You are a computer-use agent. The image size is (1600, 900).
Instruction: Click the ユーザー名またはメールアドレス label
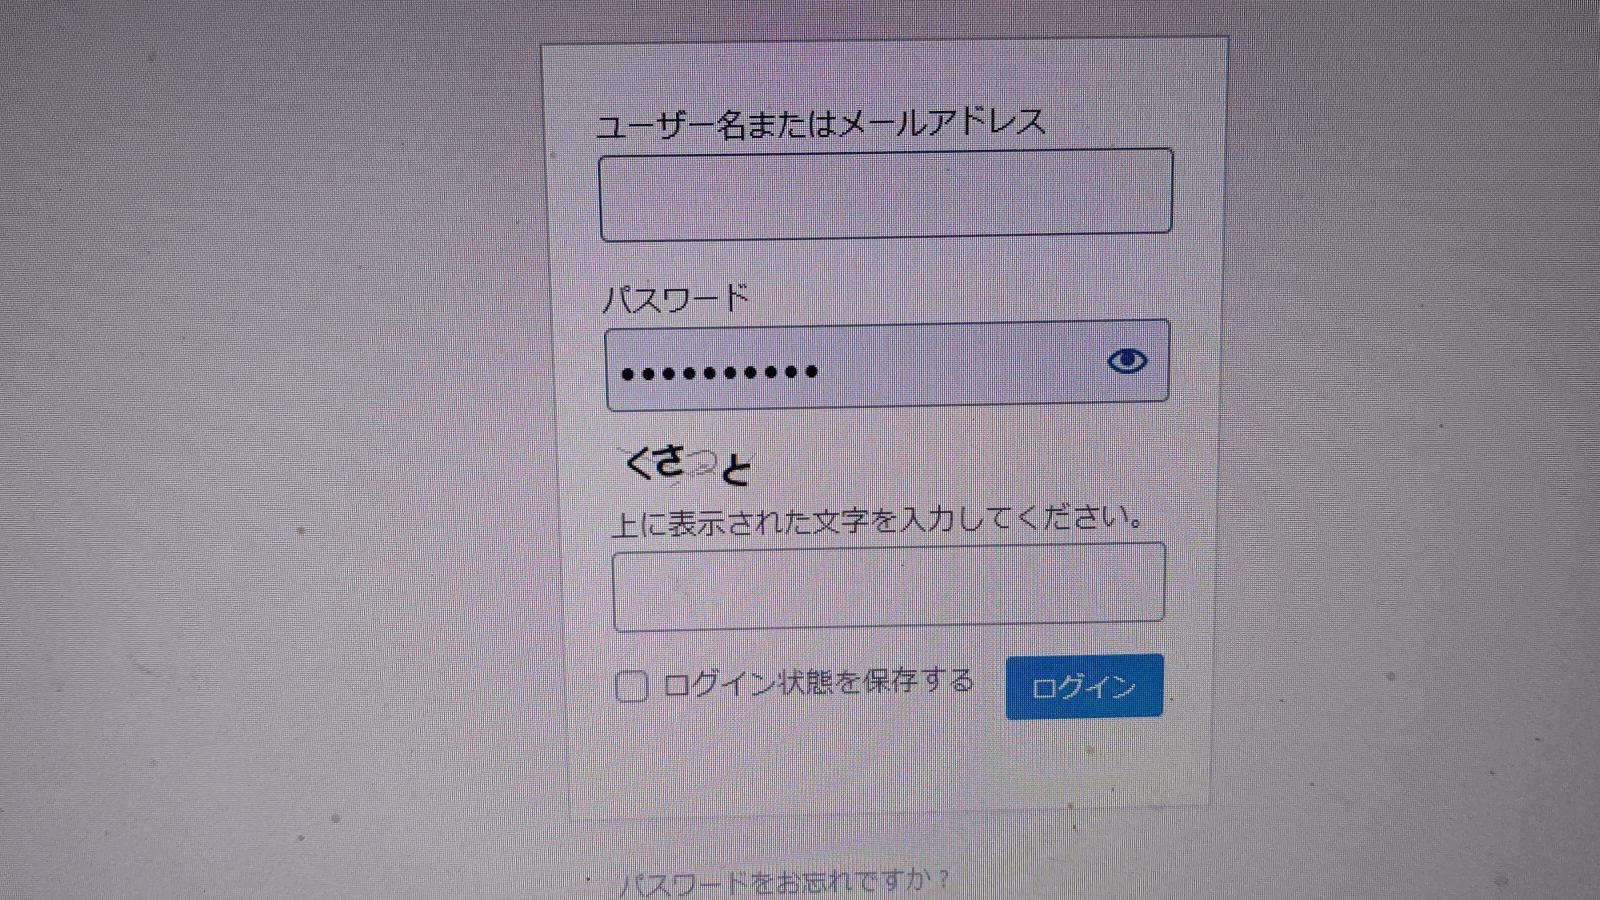(x=821, y=123)
